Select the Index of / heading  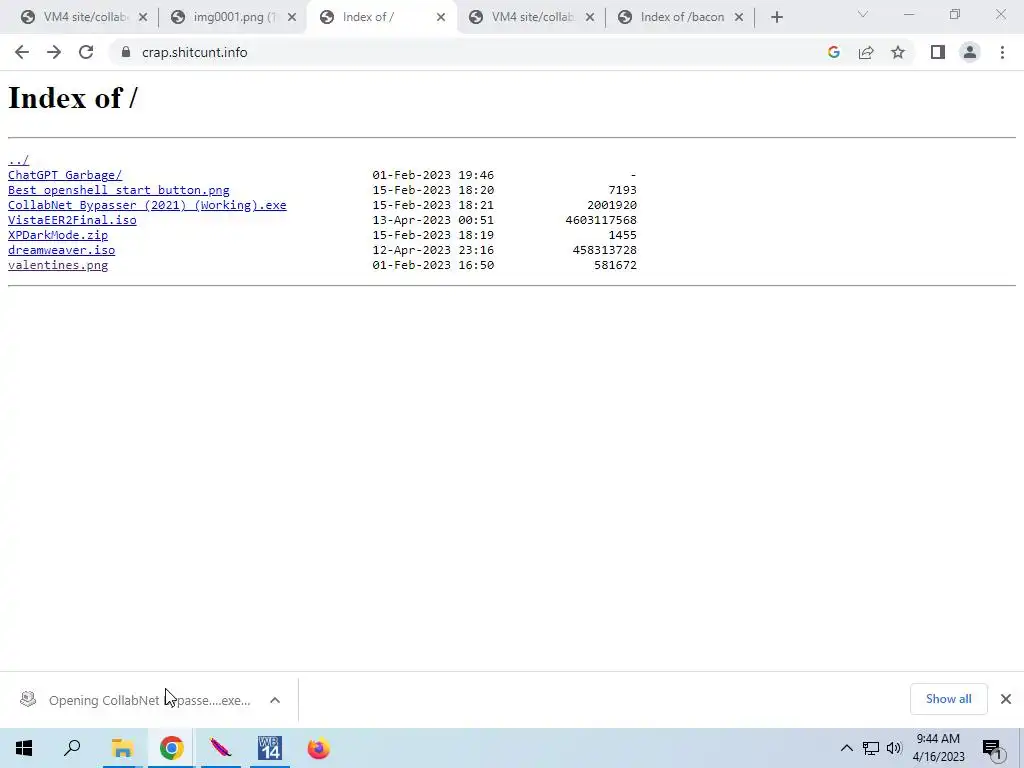pos(72,98)
